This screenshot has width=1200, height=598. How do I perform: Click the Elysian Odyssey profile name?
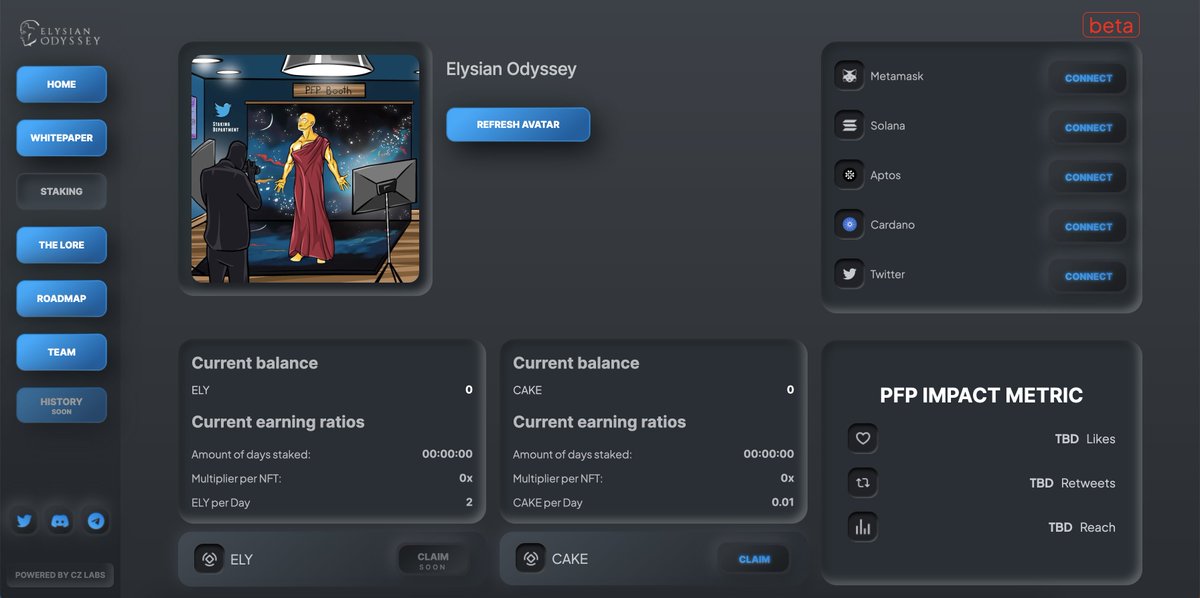pyautogui.click(x=511, y=70)
